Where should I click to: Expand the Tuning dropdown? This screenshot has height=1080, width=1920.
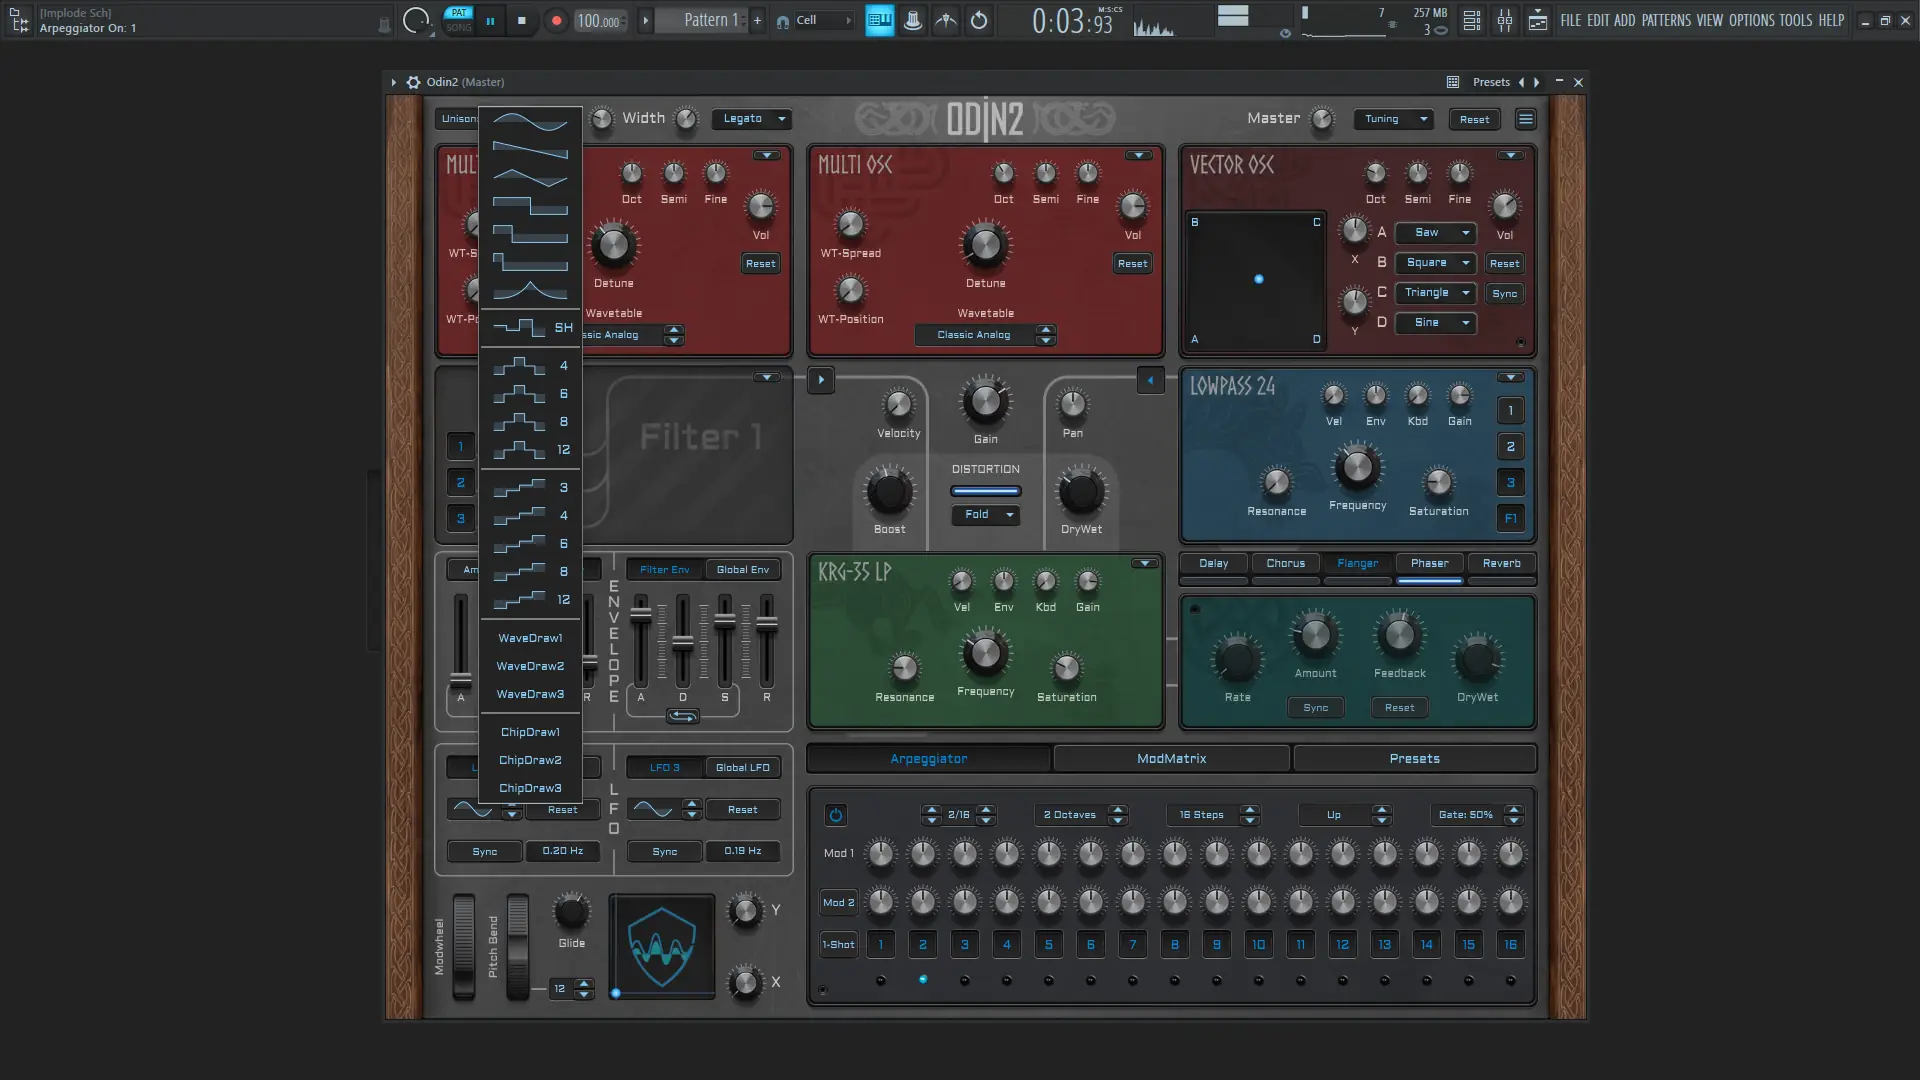[1394, 119]
